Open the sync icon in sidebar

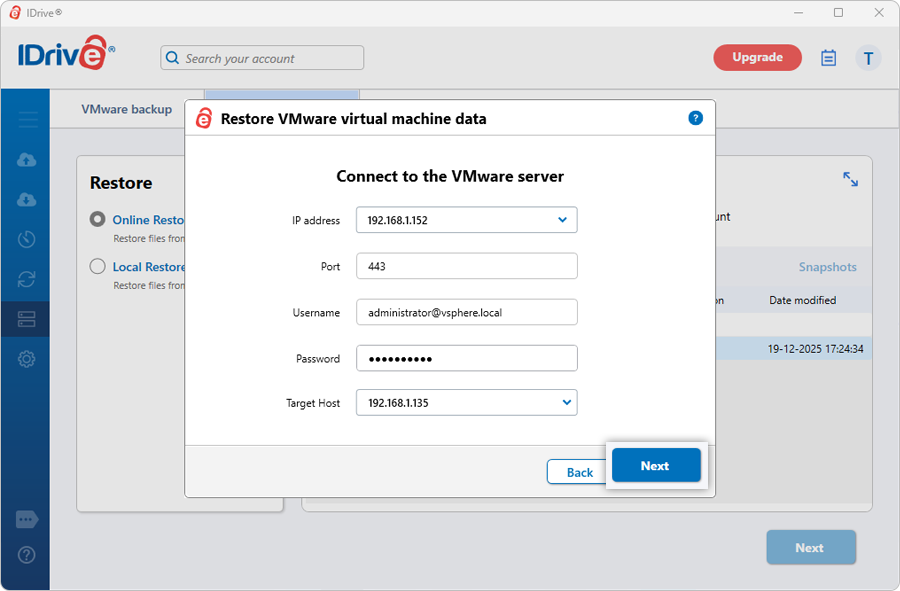27,280
